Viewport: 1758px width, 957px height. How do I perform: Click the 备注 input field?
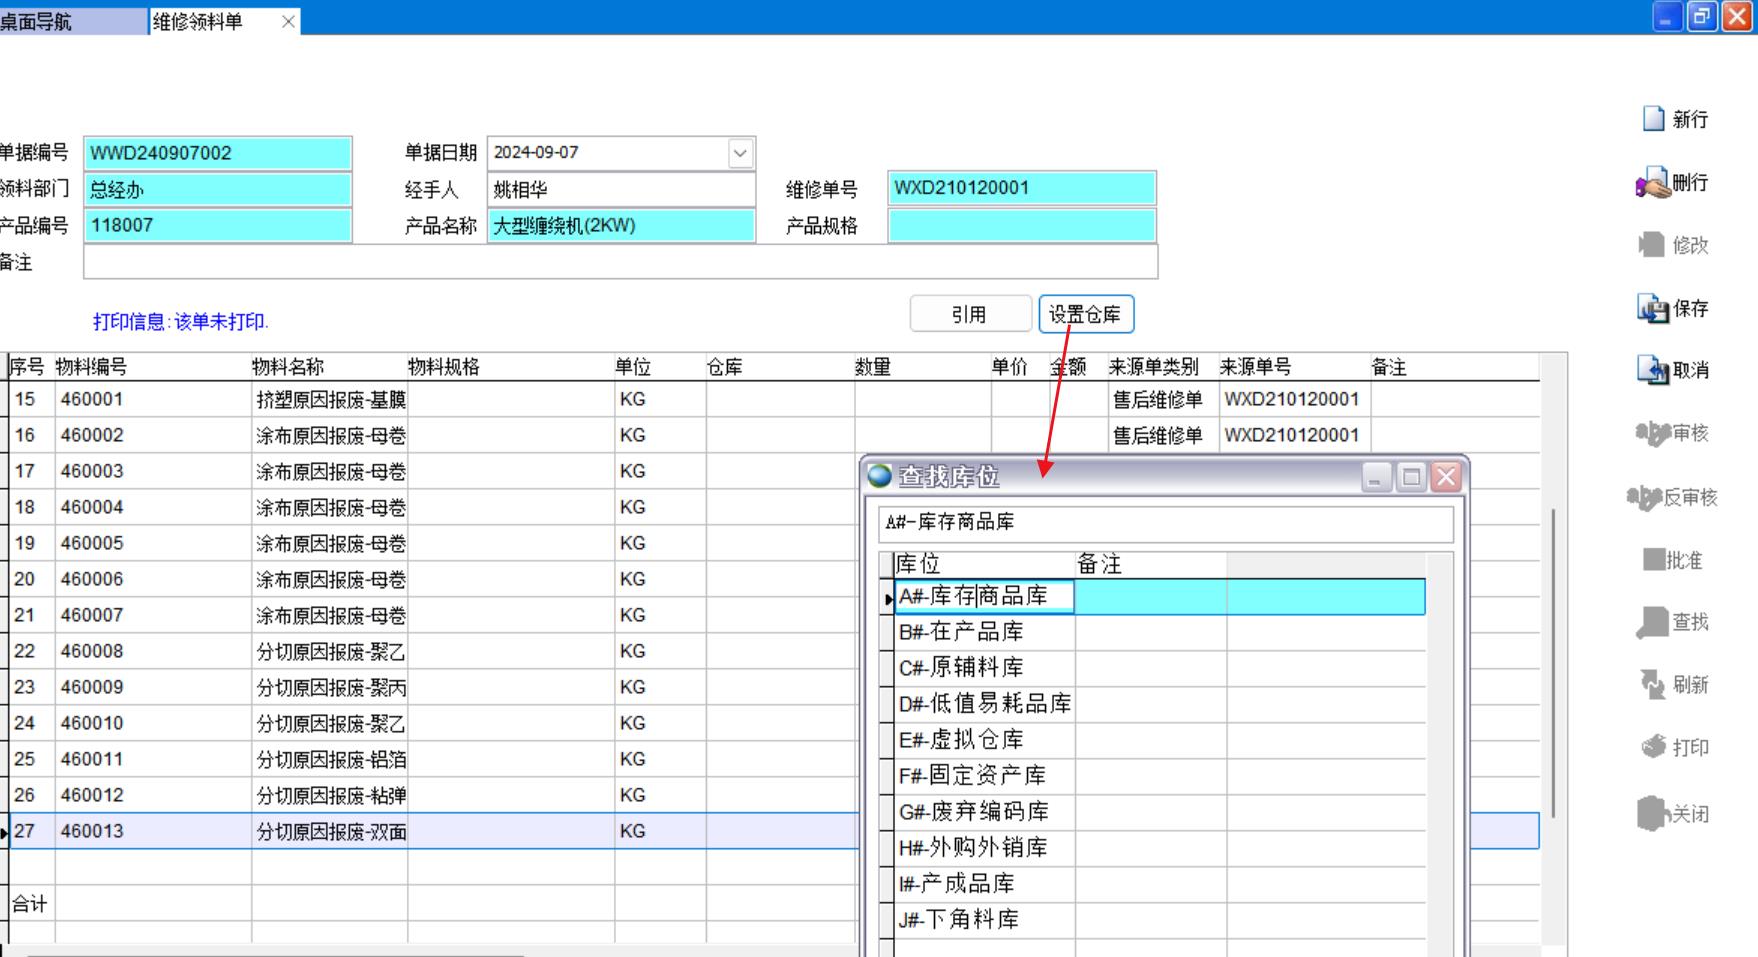pos(620,262)
